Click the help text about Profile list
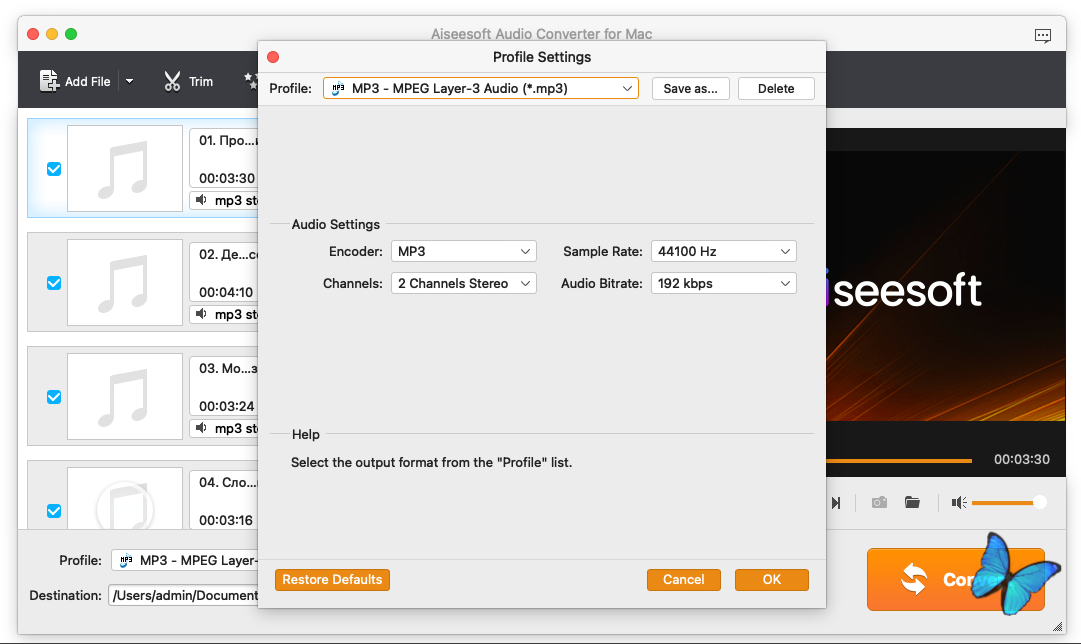1081x644 pixels. click(432, 462)
